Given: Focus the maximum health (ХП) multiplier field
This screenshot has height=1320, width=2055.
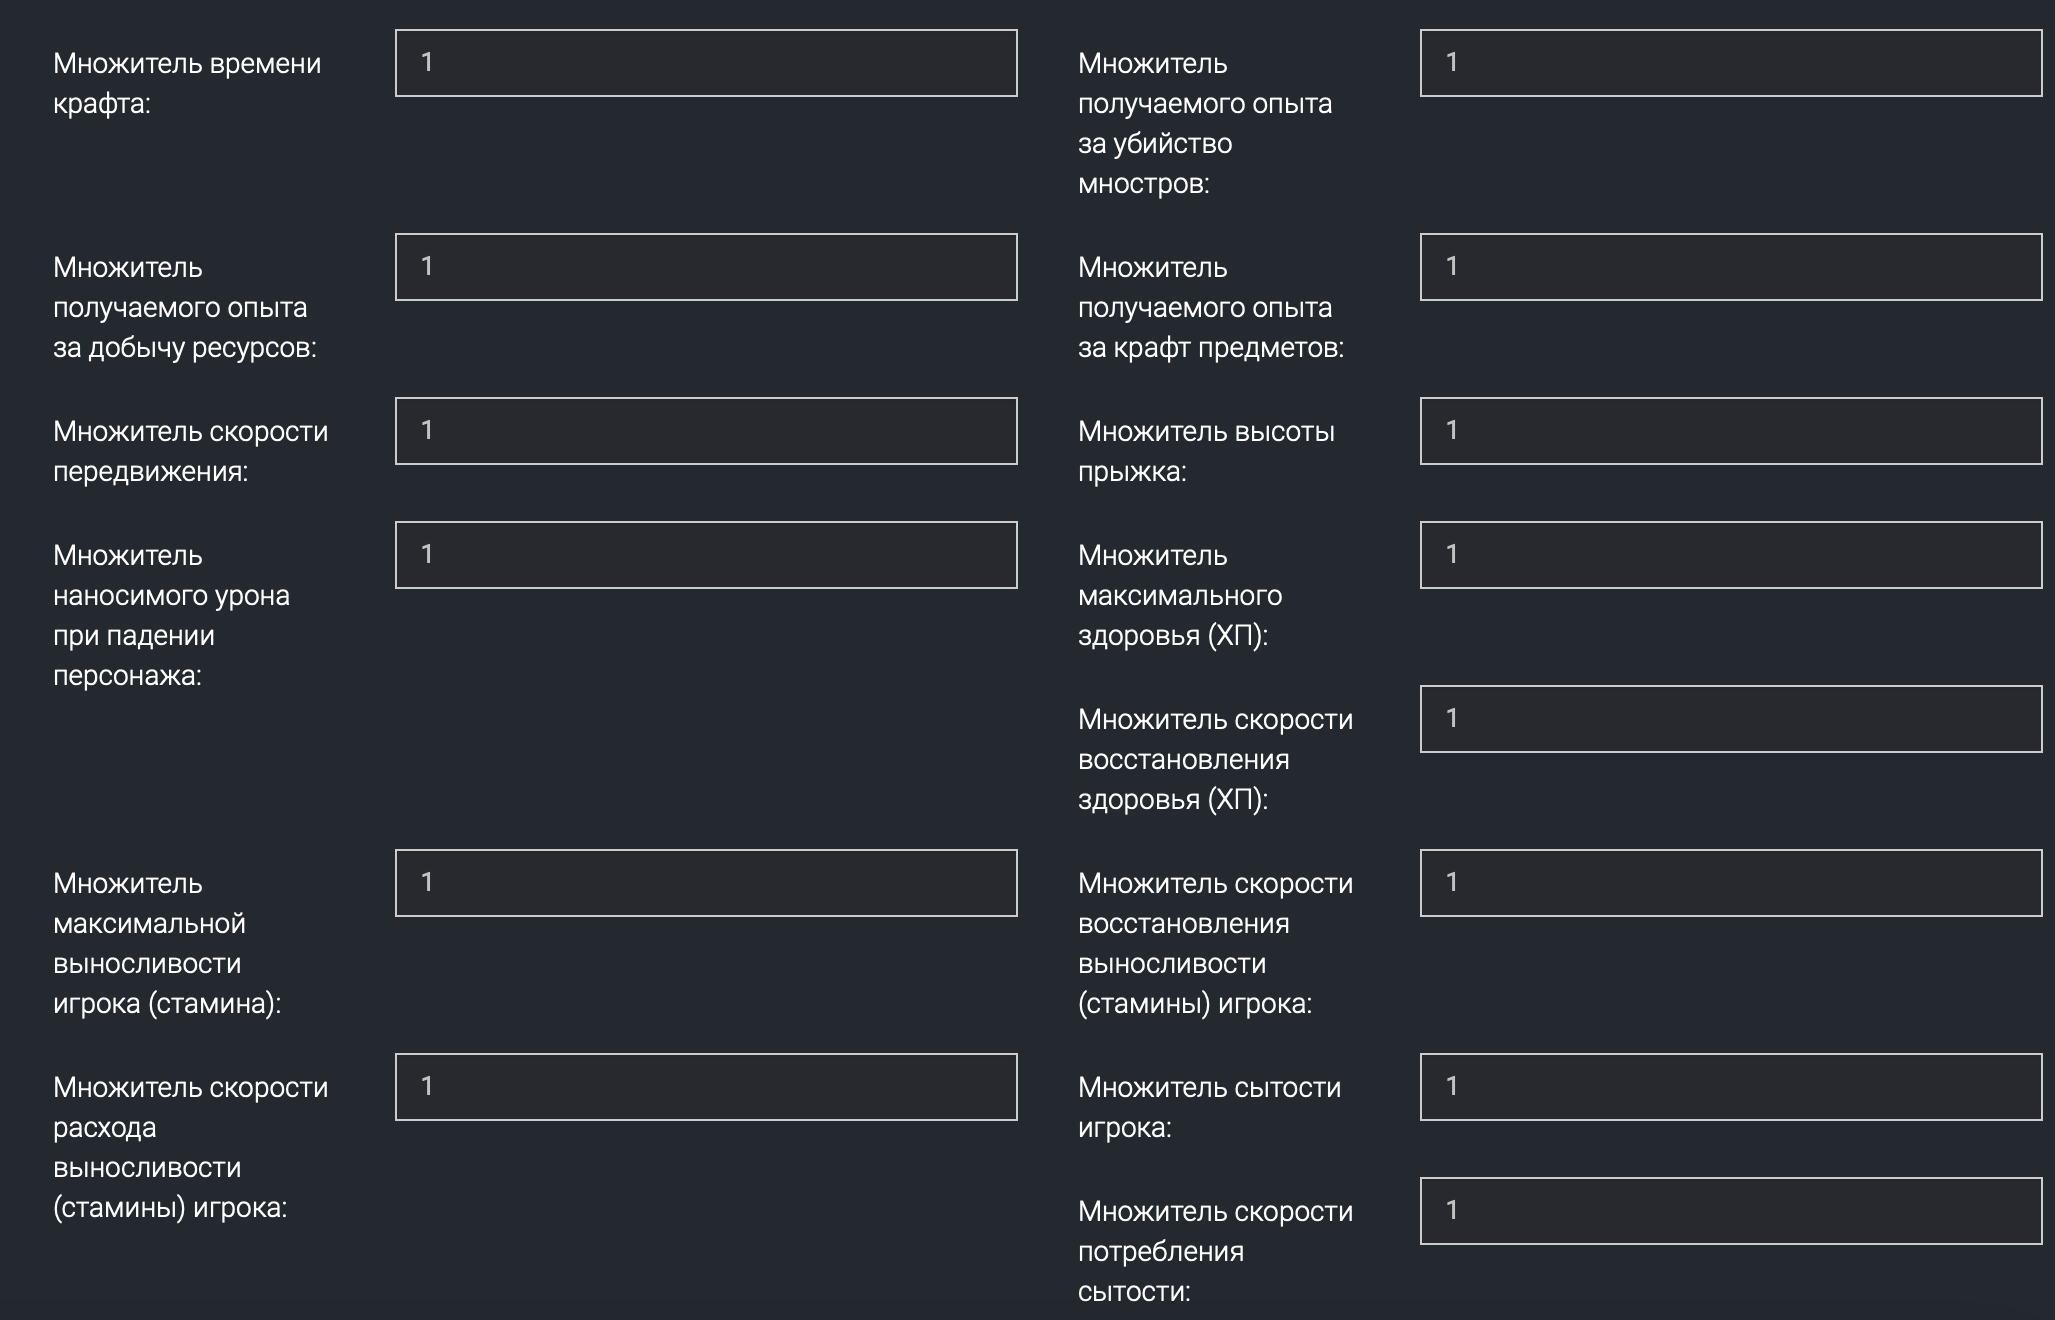Looking at the screenshot, I should tap(1730, 555).
